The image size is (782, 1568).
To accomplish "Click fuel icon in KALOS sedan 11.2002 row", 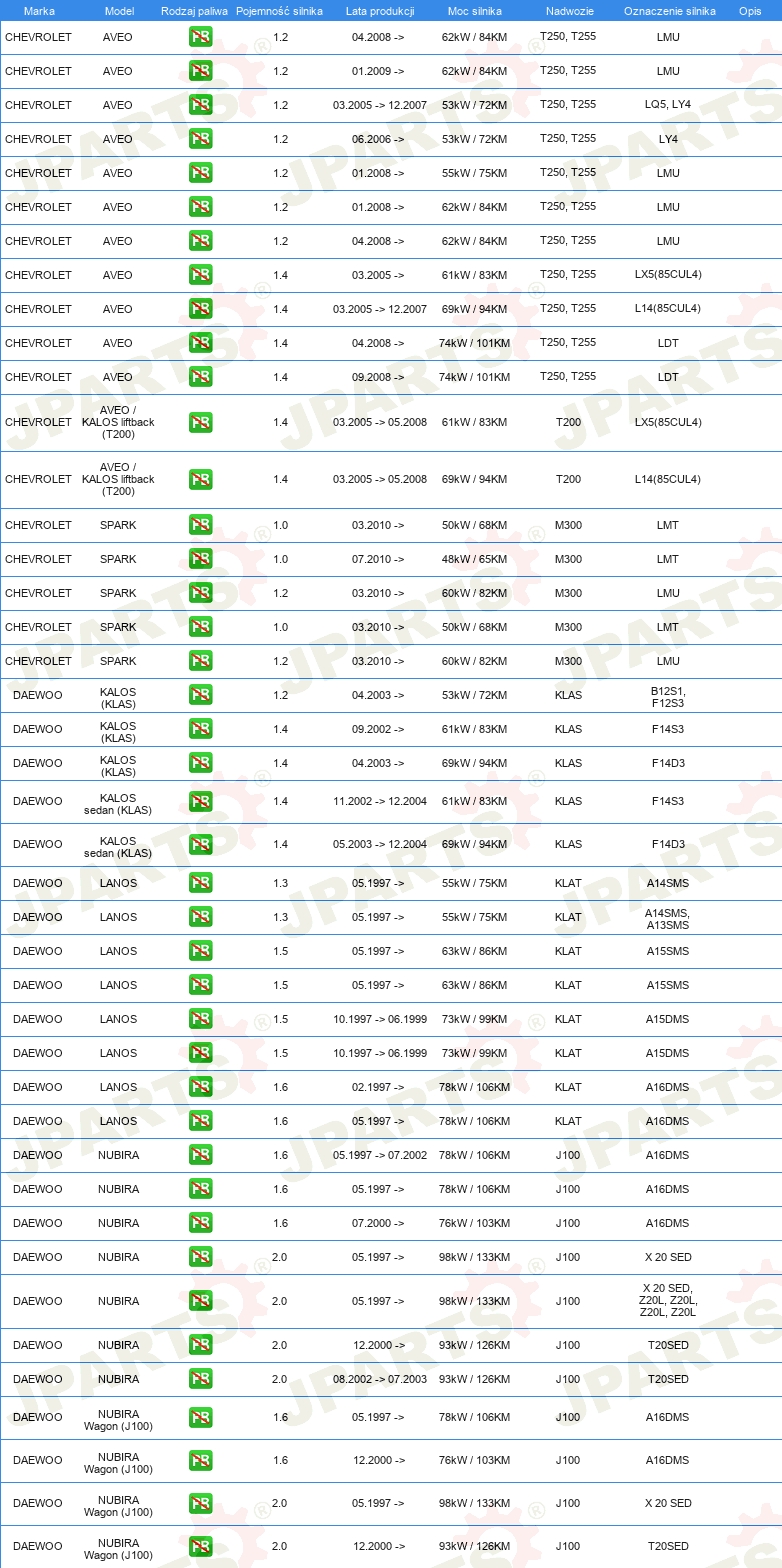I will [x=200, y=801].
